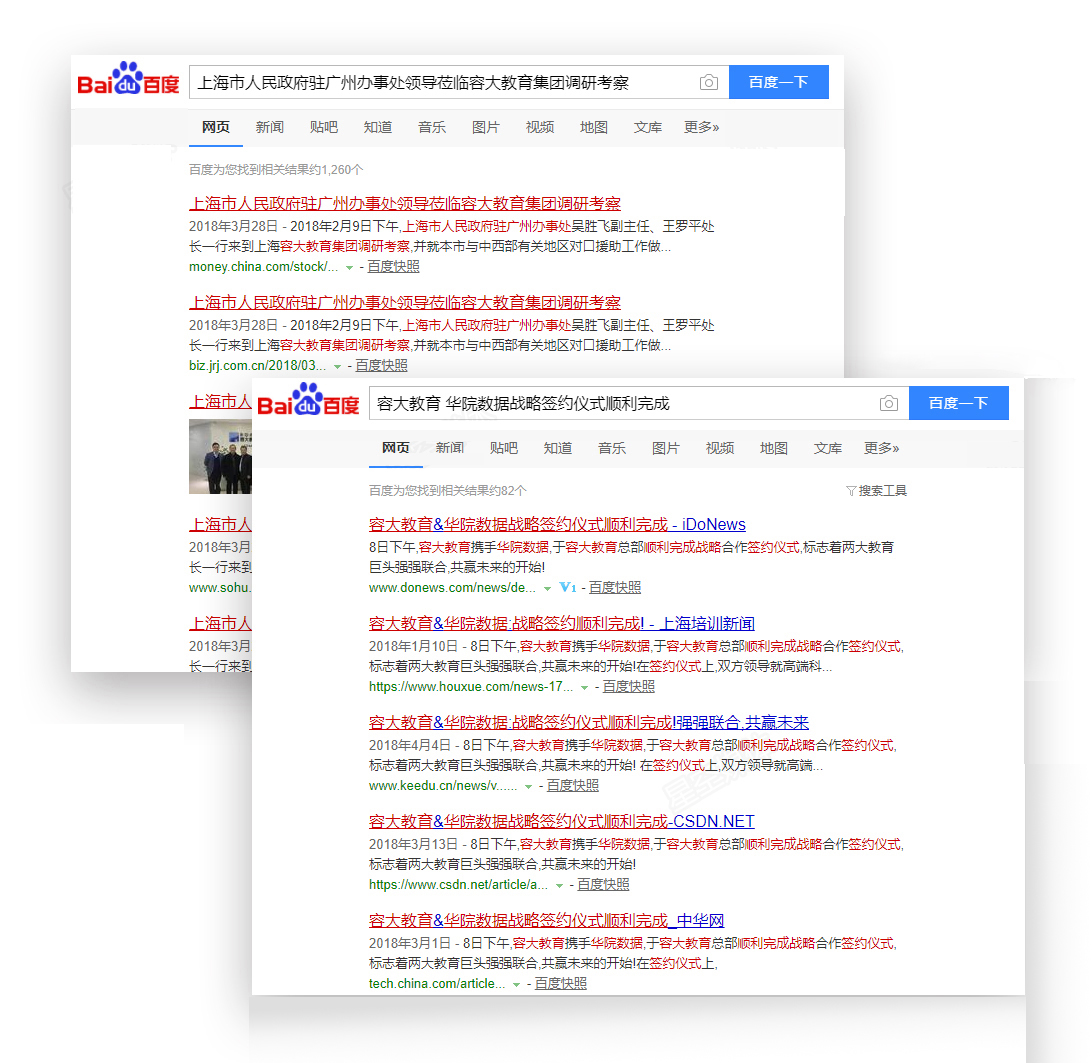Open 百度快照 next to biz.jrj.com.cn result

382,366
